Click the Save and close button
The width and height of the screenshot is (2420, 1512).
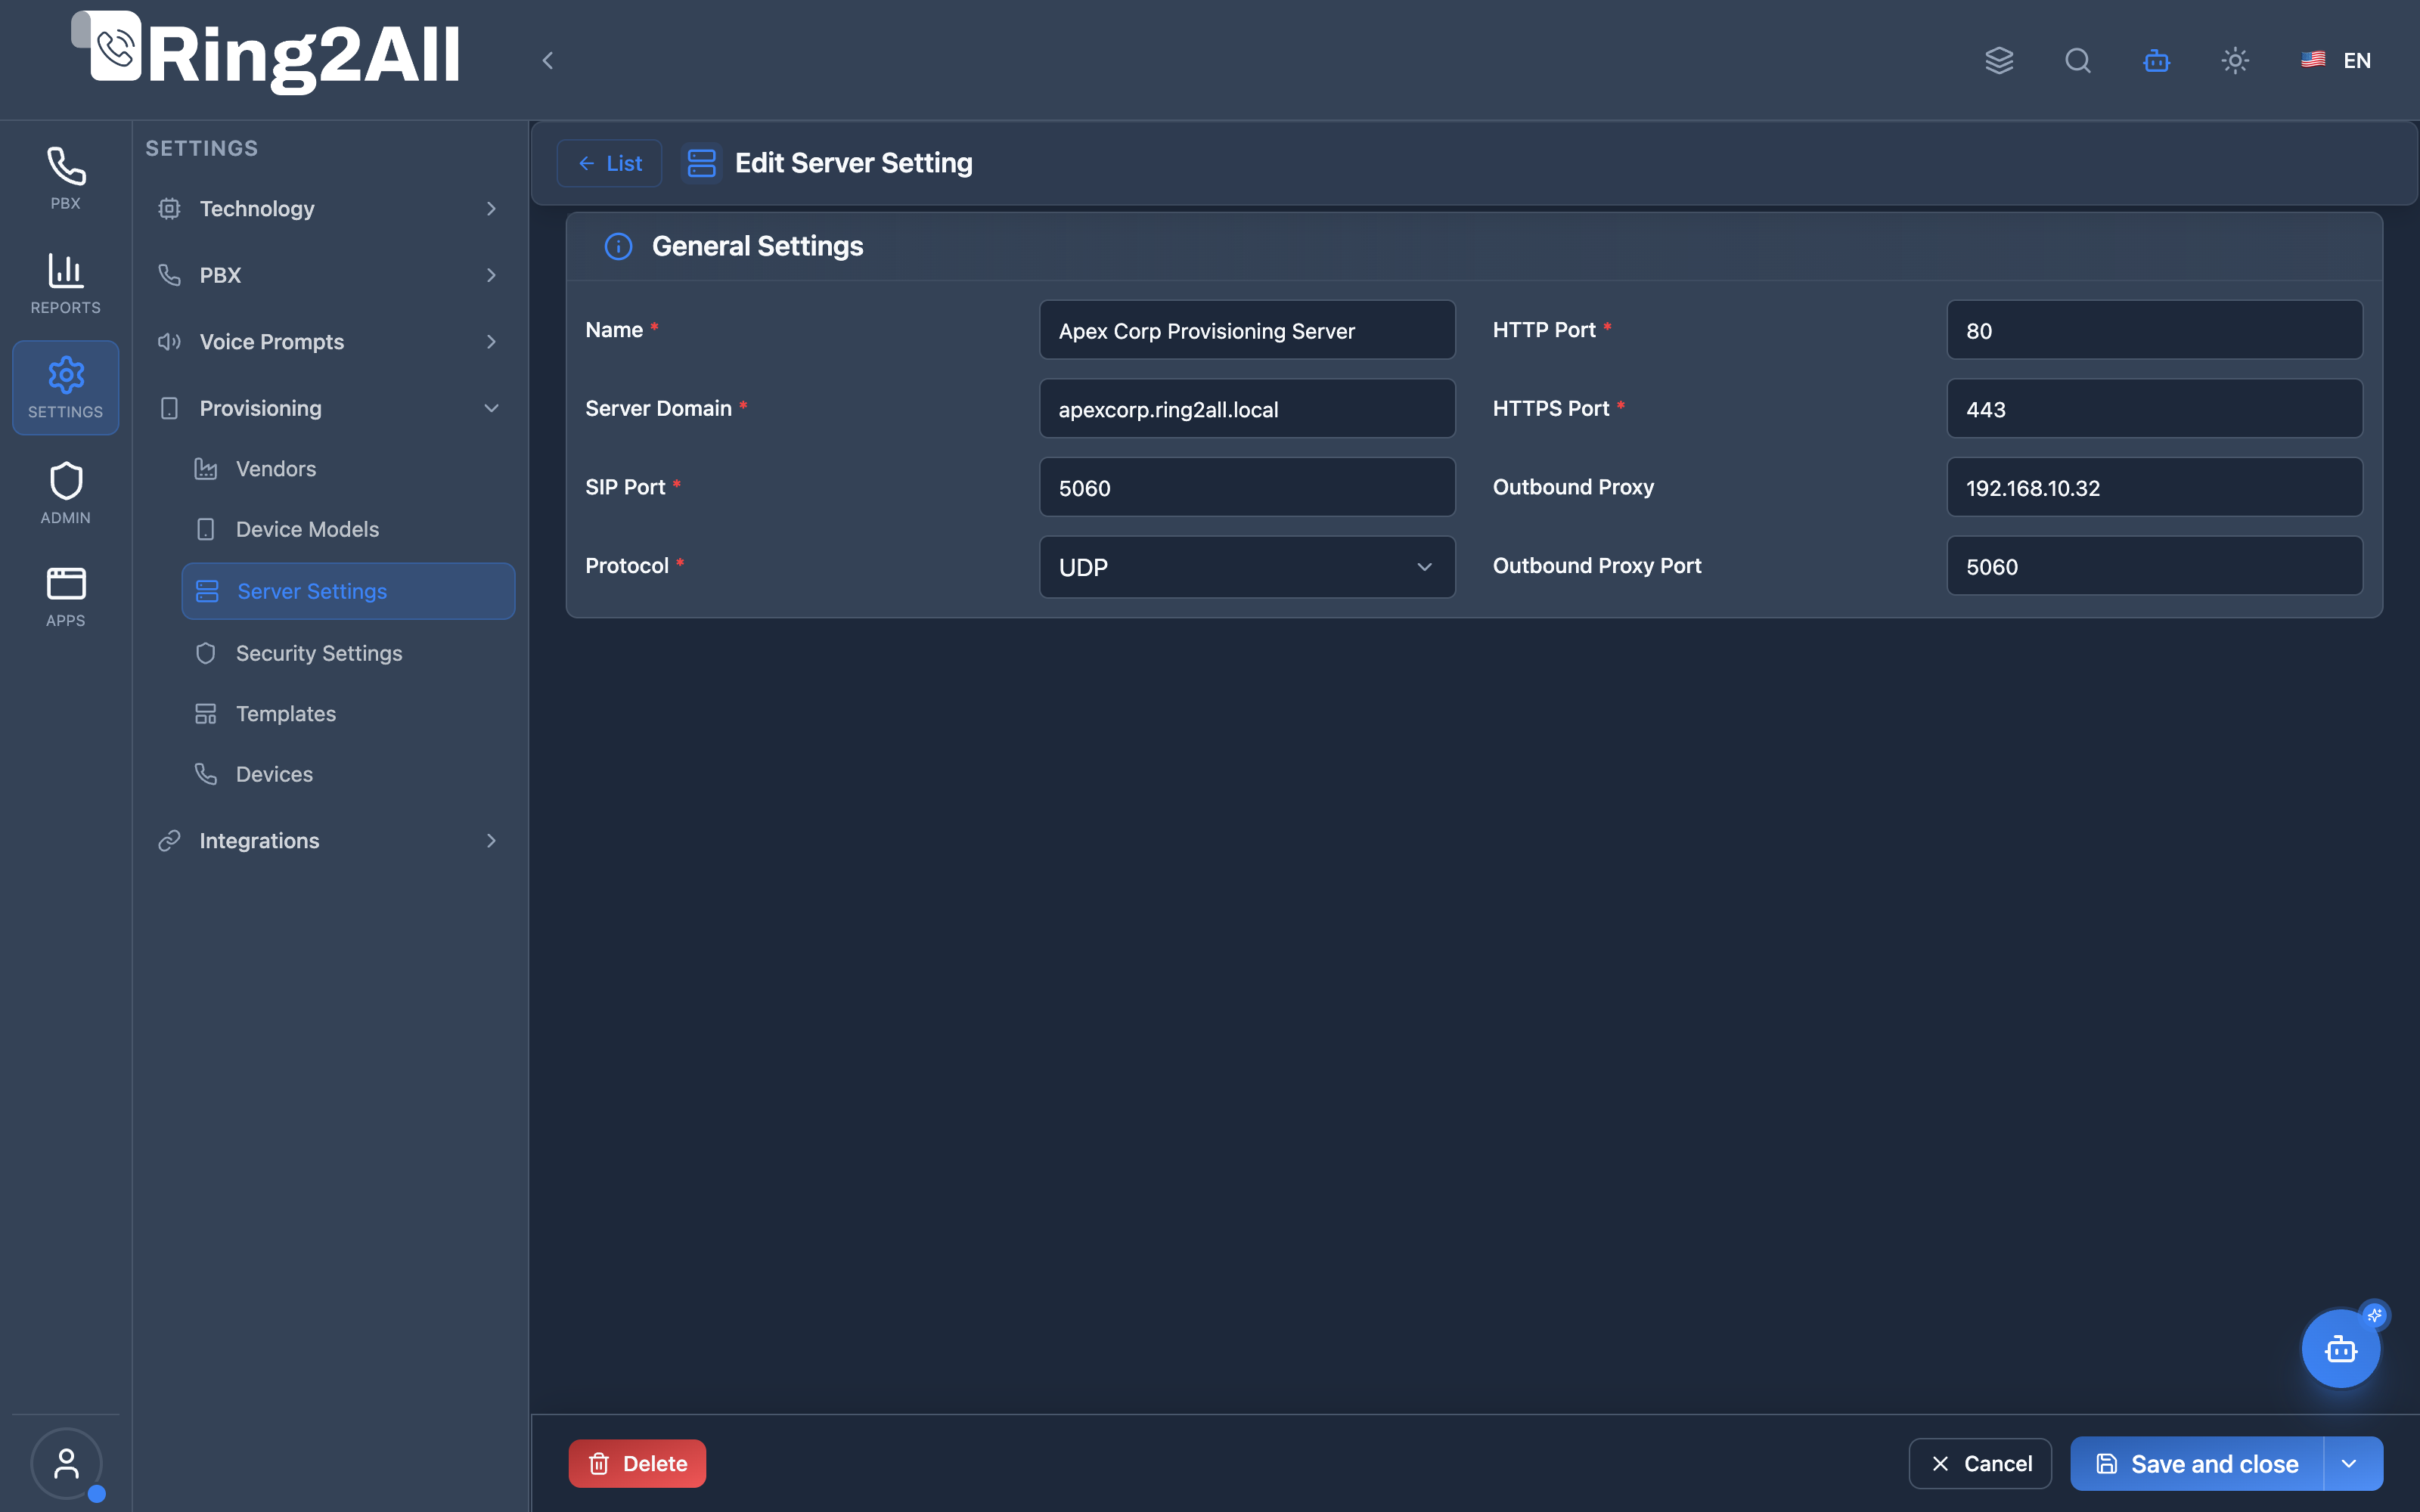click(2197, 1463)
